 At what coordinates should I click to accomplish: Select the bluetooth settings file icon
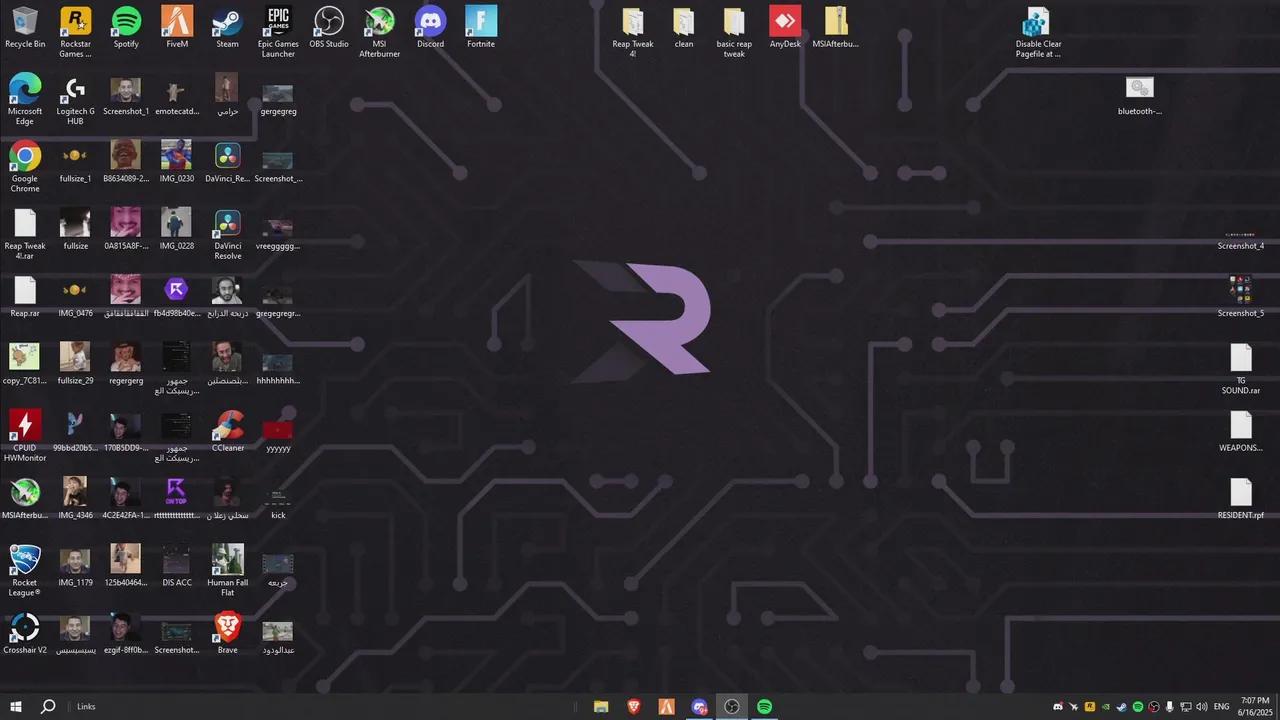pyautogui.click(x=1140, y=96)
